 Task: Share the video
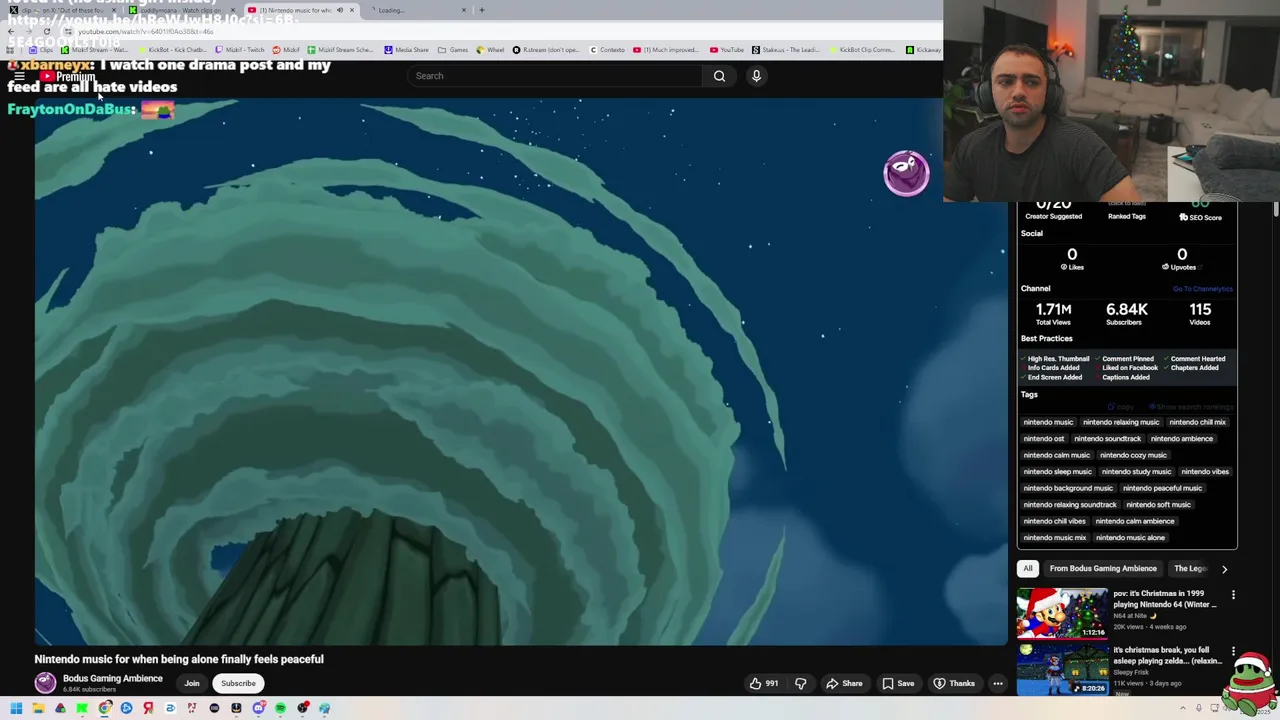click(844, 683)
